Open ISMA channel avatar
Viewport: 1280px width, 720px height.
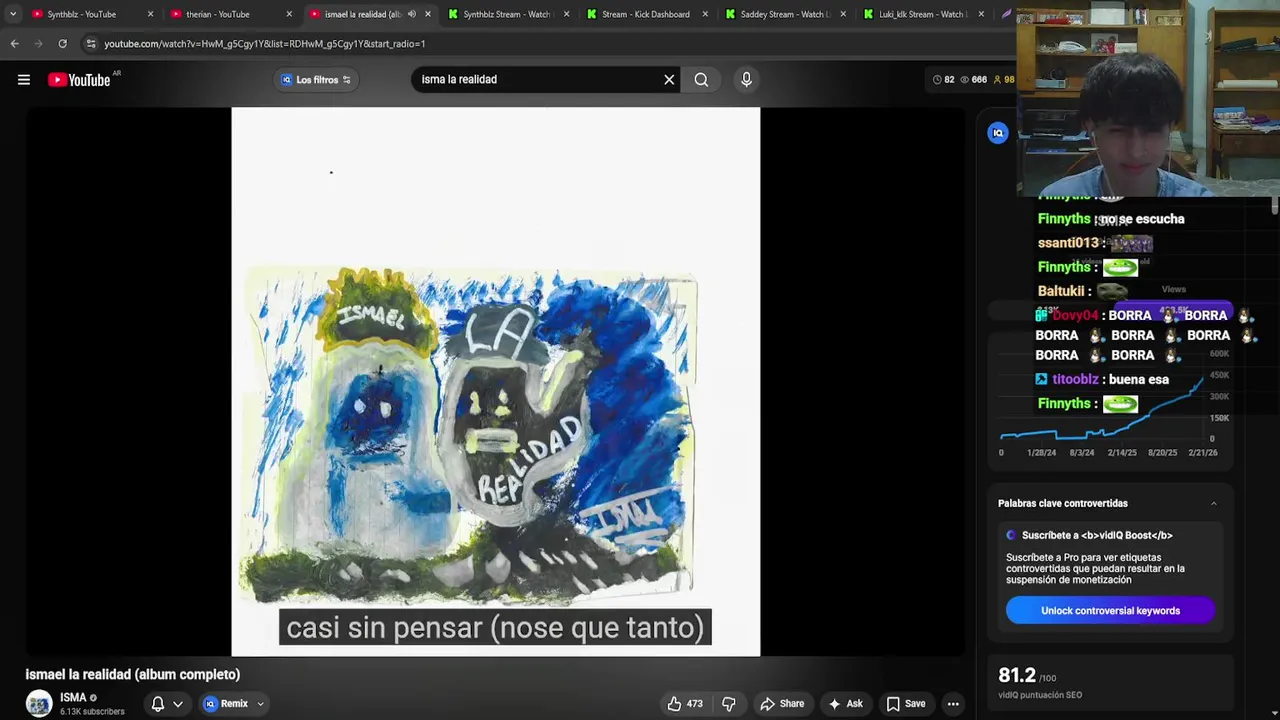pos(39,703)
